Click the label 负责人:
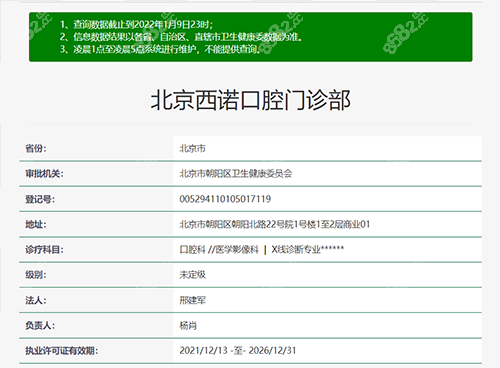 pyautogui.click(x=40, y=326)
